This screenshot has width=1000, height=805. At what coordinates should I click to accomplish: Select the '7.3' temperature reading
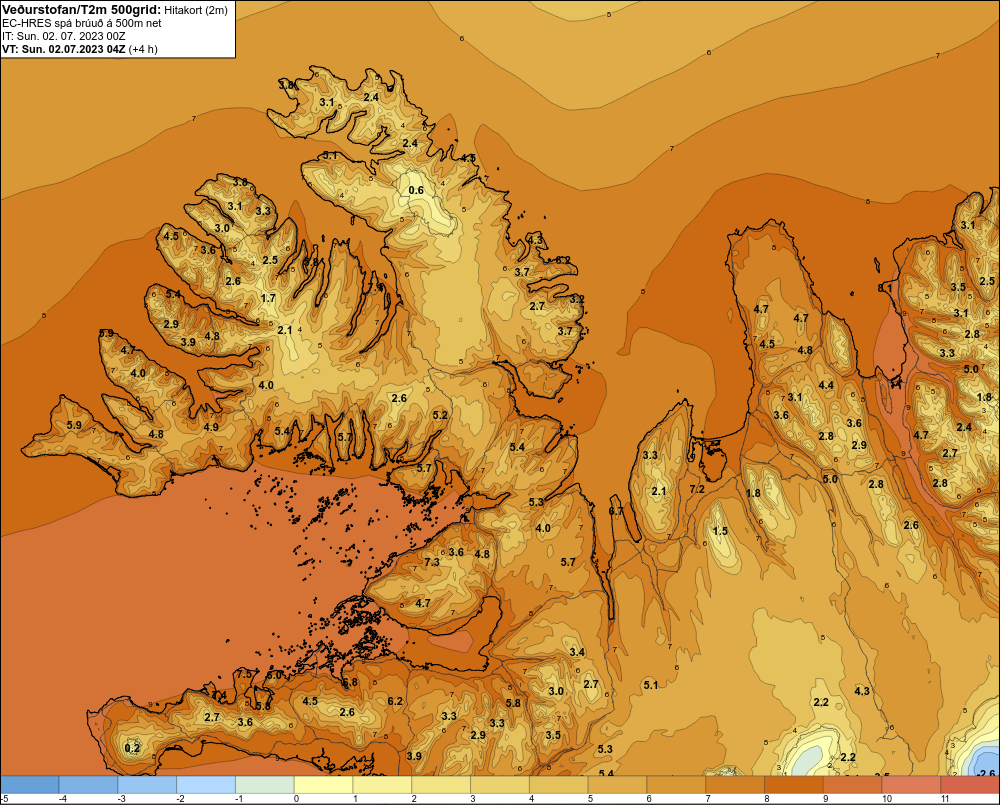432,562
